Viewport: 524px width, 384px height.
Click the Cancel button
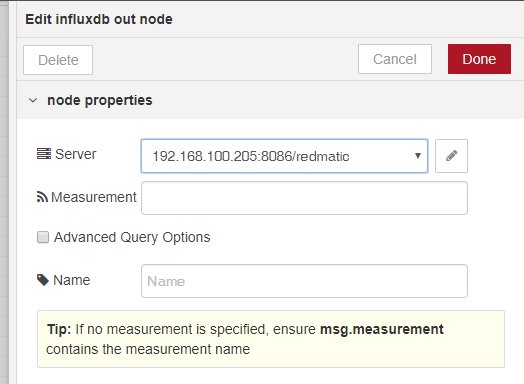[395, 59]
